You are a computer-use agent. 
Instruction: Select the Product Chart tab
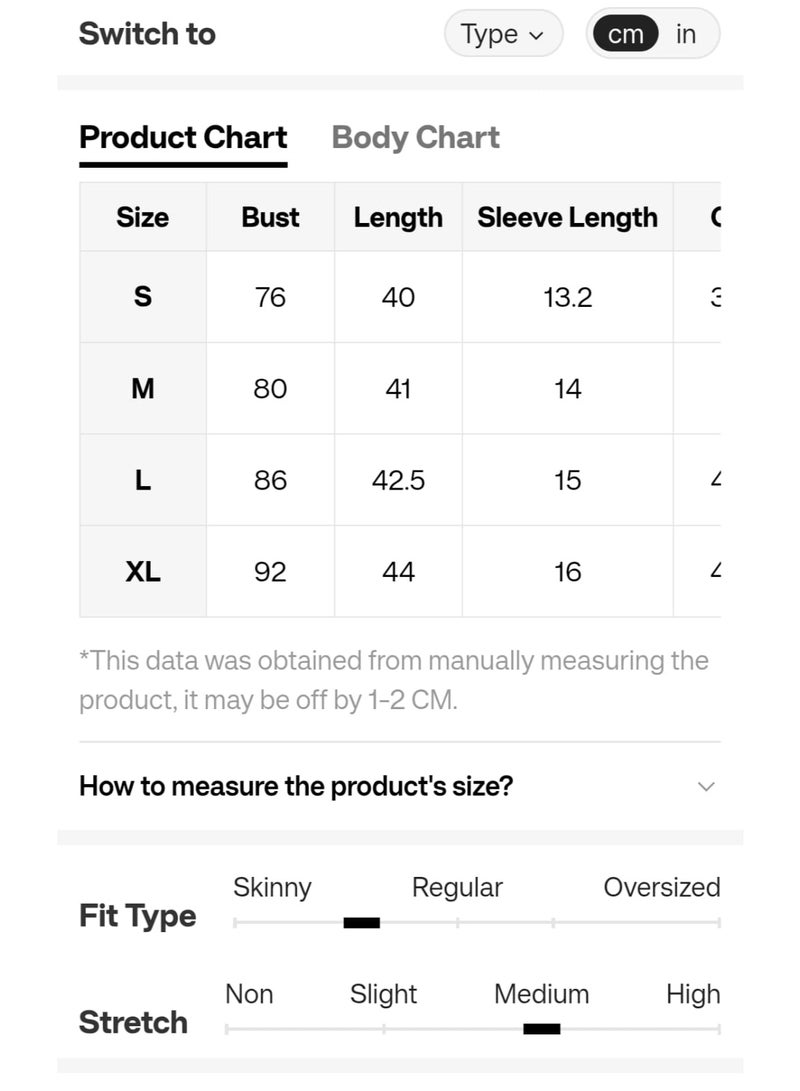coord(183,138)
